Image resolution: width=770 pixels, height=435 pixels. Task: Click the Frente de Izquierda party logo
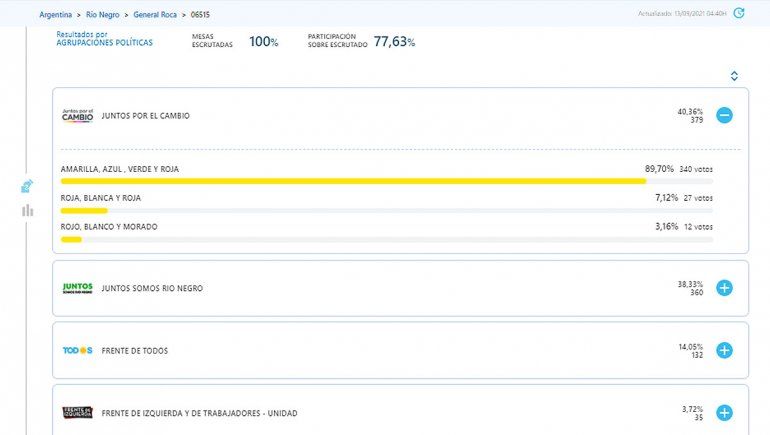click(77, 413)
